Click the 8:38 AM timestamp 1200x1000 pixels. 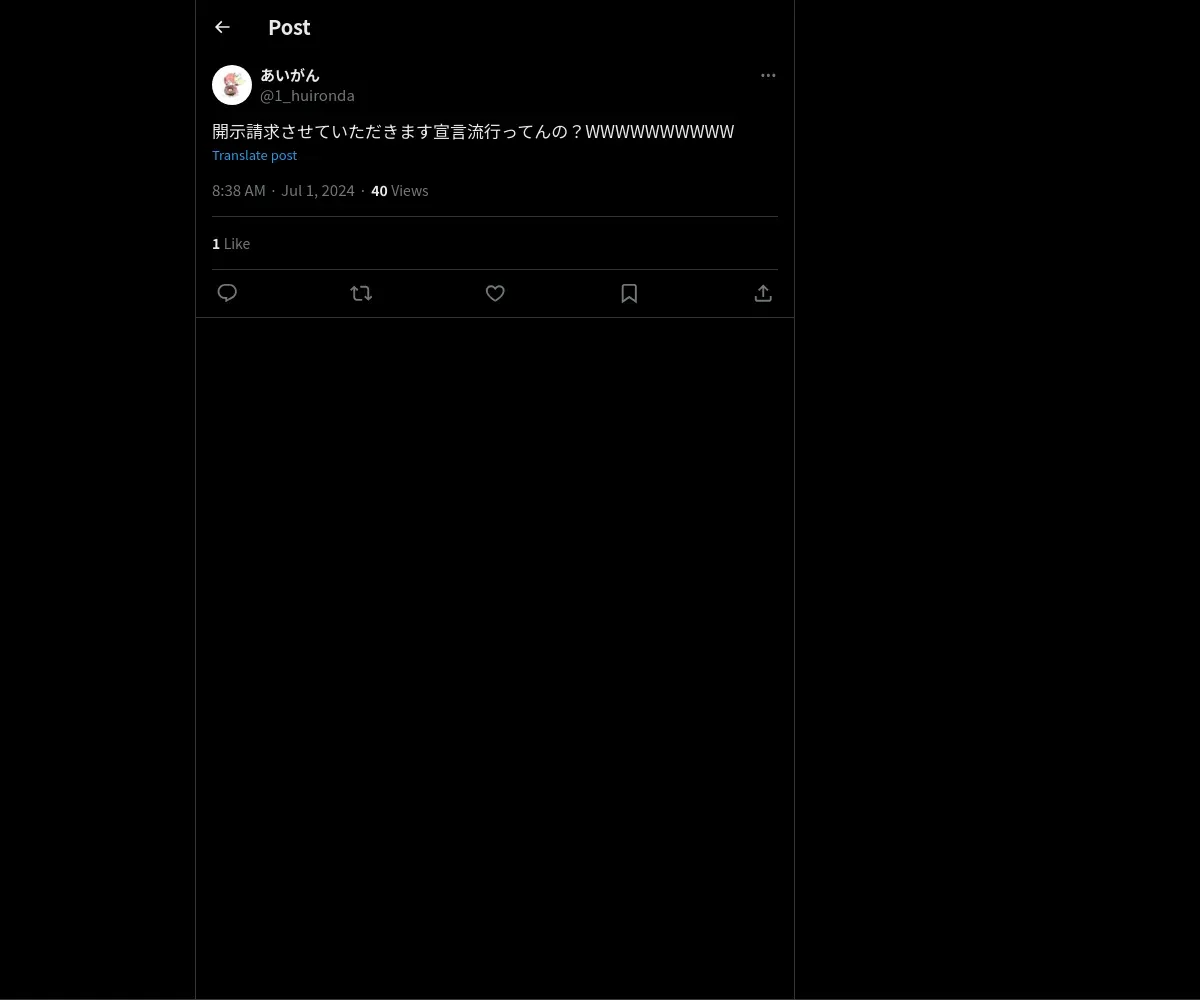pyautogui.click(x=239, y=190)
